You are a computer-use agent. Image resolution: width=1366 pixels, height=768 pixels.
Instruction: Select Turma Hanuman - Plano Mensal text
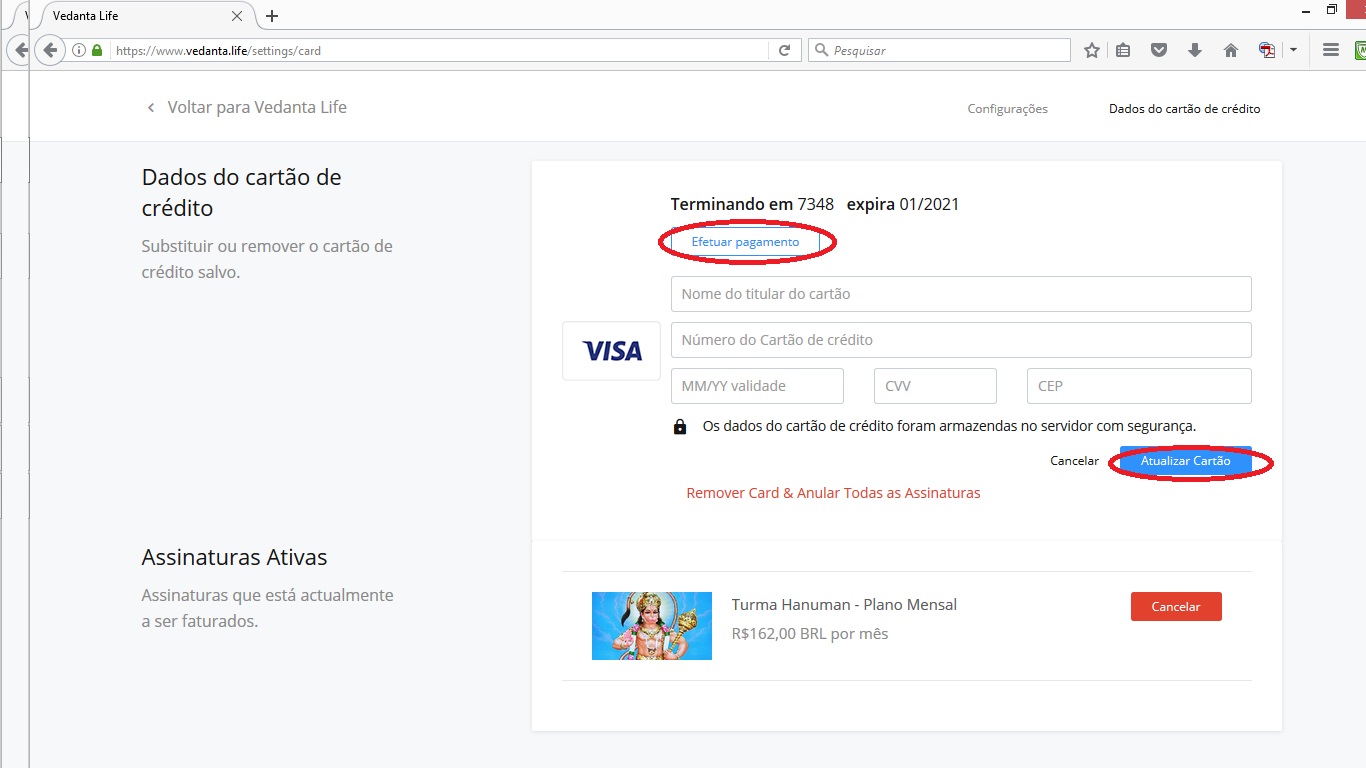844,605
